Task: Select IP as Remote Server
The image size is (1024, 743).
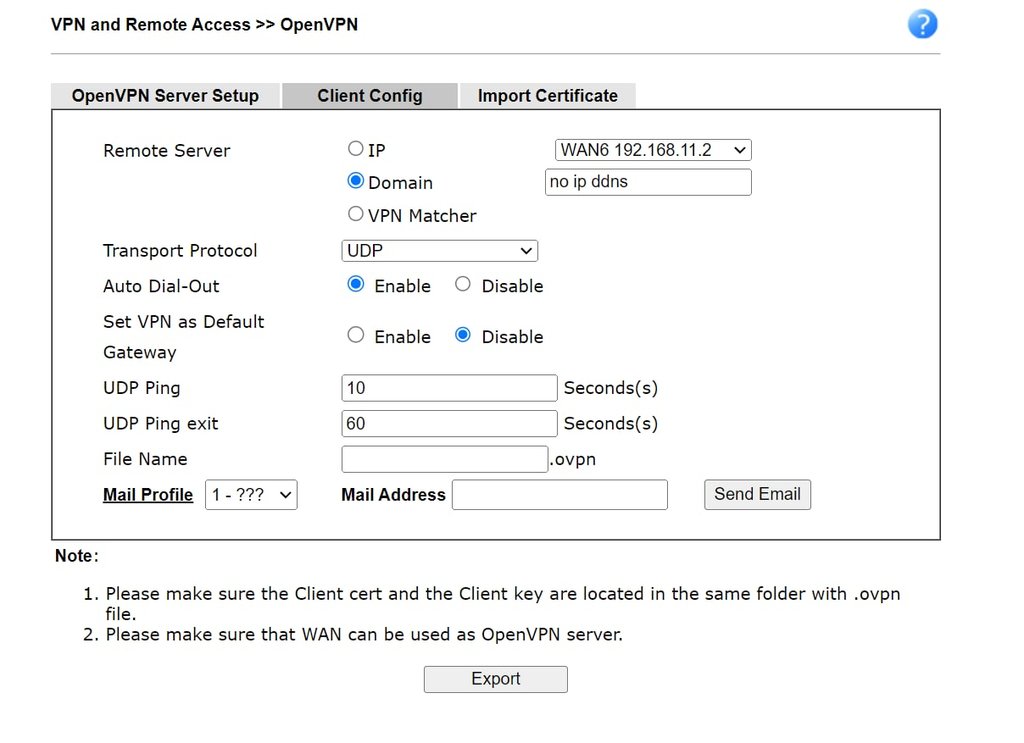Action: [x=355, y=149]
